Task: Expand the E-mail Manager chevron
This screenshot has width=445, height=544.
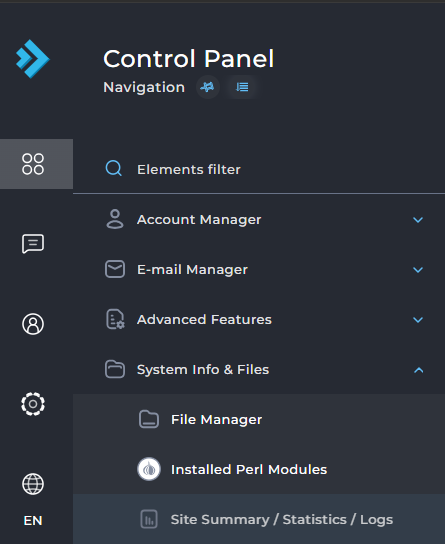Action: 418,270
